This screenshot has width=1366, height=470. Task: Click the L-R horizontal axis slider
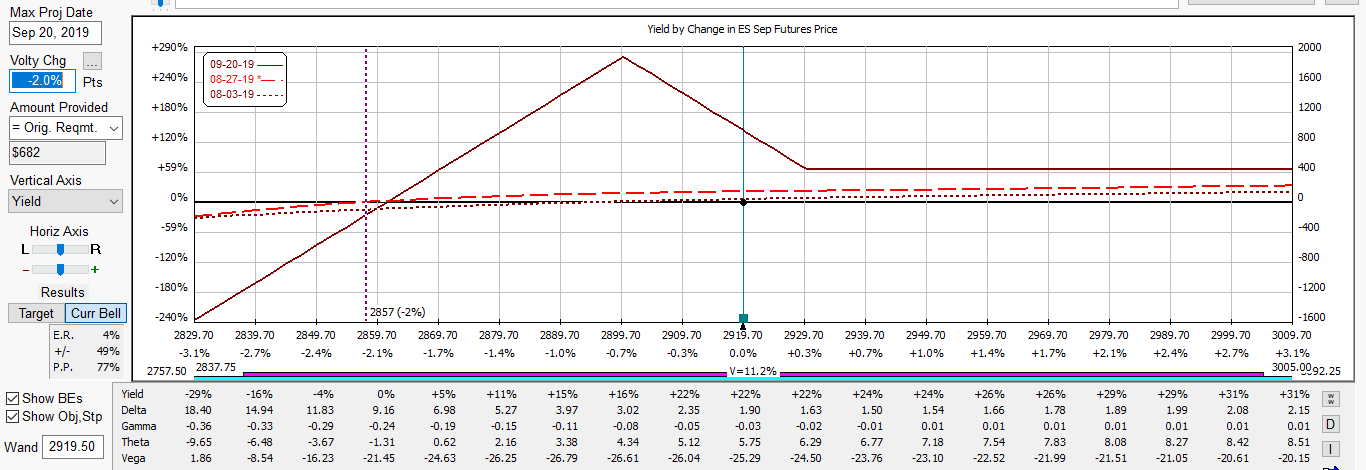tap(62, 249)
